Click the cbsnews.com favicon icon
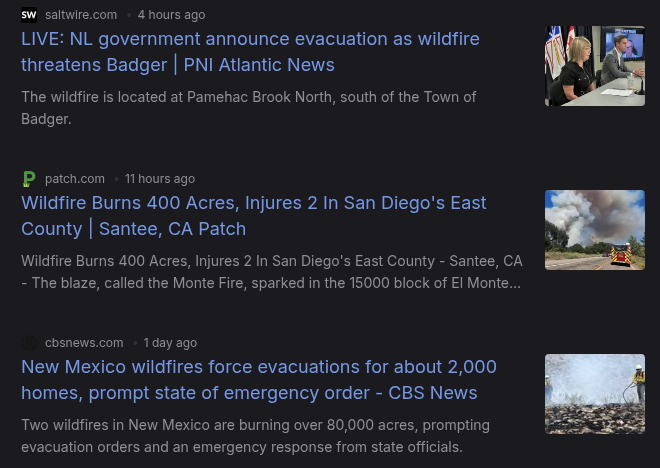The width and height of the screenshot is (660, 468). (x=29, y=343)
